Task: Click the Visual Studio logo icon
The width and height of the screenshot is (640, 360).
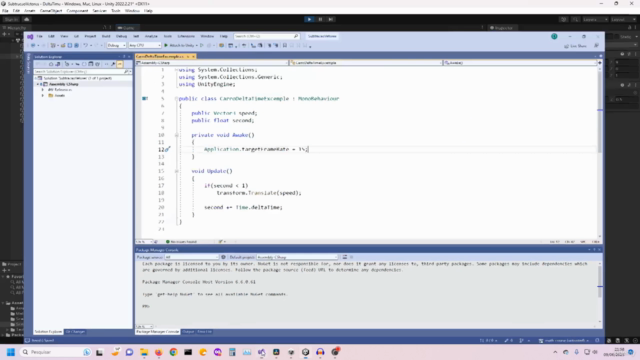Action: [x=30, y=36]
